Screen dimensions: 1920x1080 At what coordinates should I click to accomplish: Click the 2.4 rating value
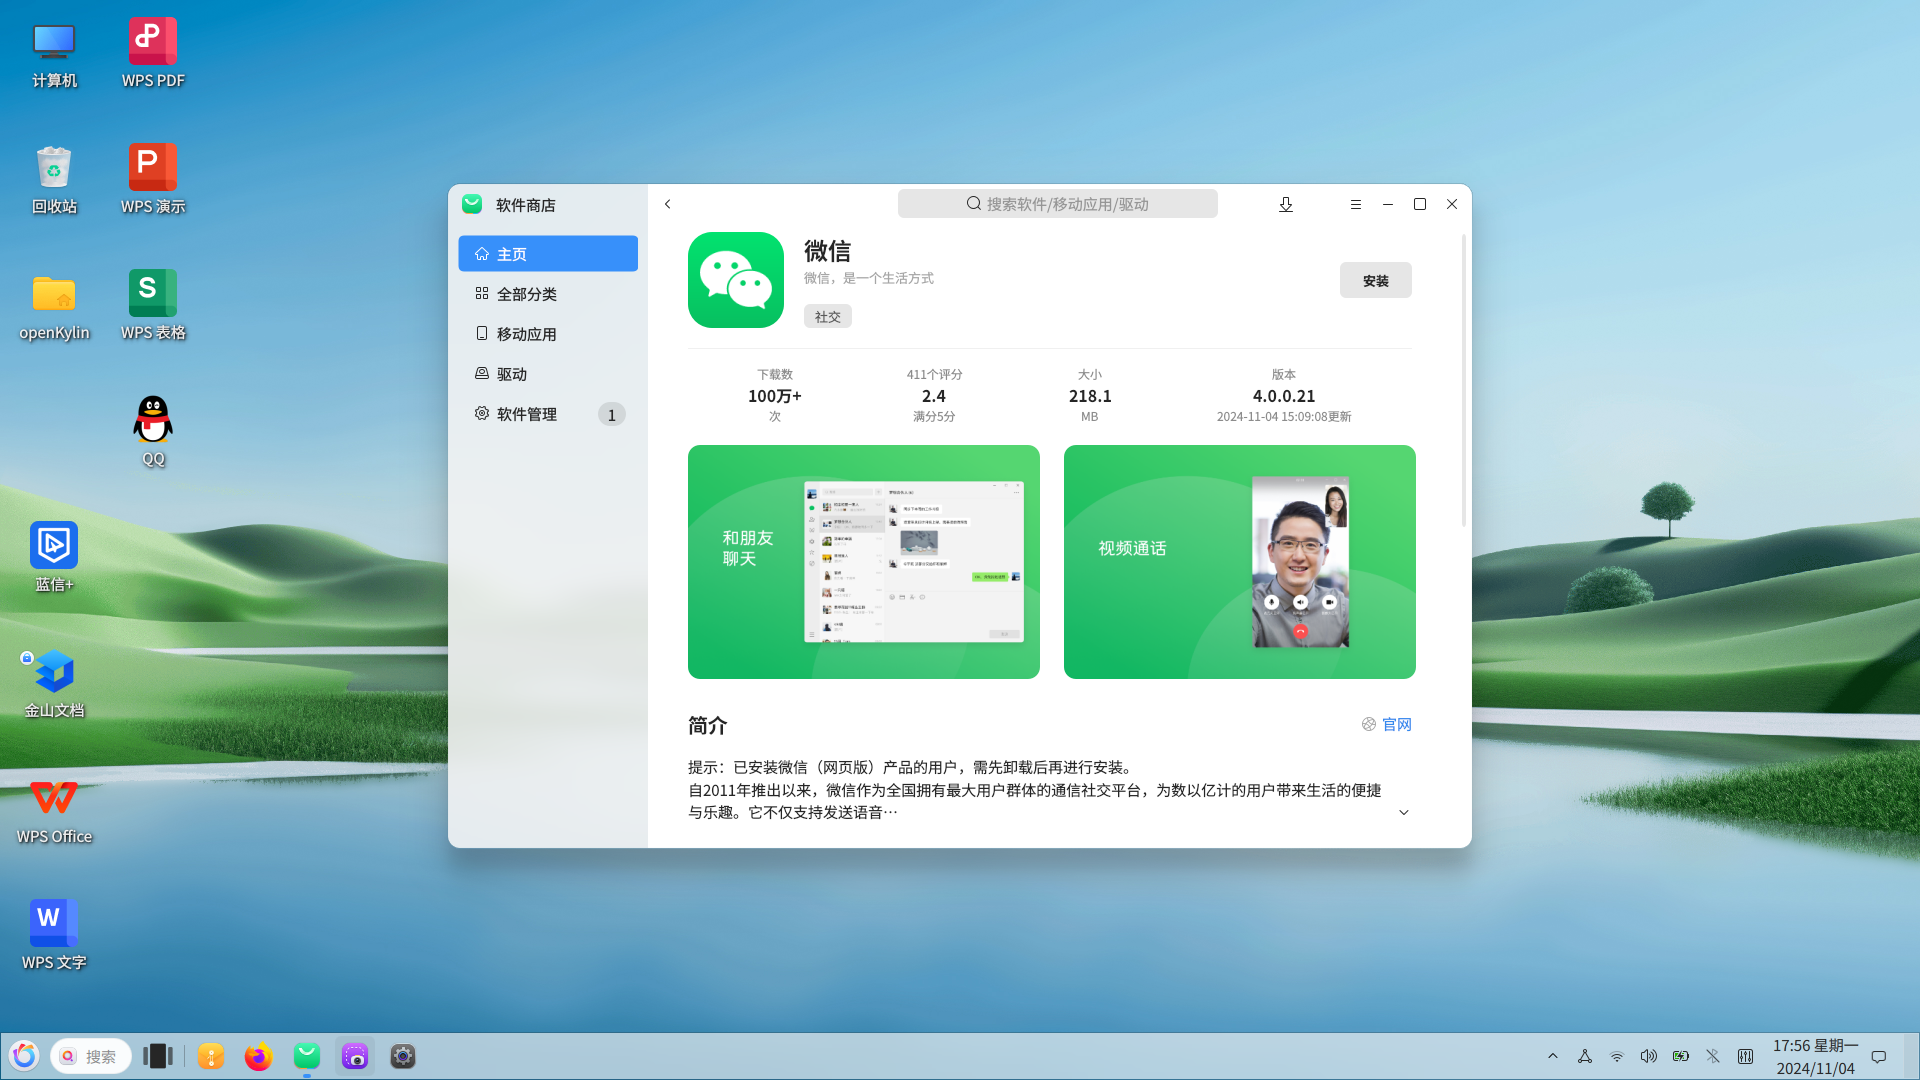[x=934, y=396]
